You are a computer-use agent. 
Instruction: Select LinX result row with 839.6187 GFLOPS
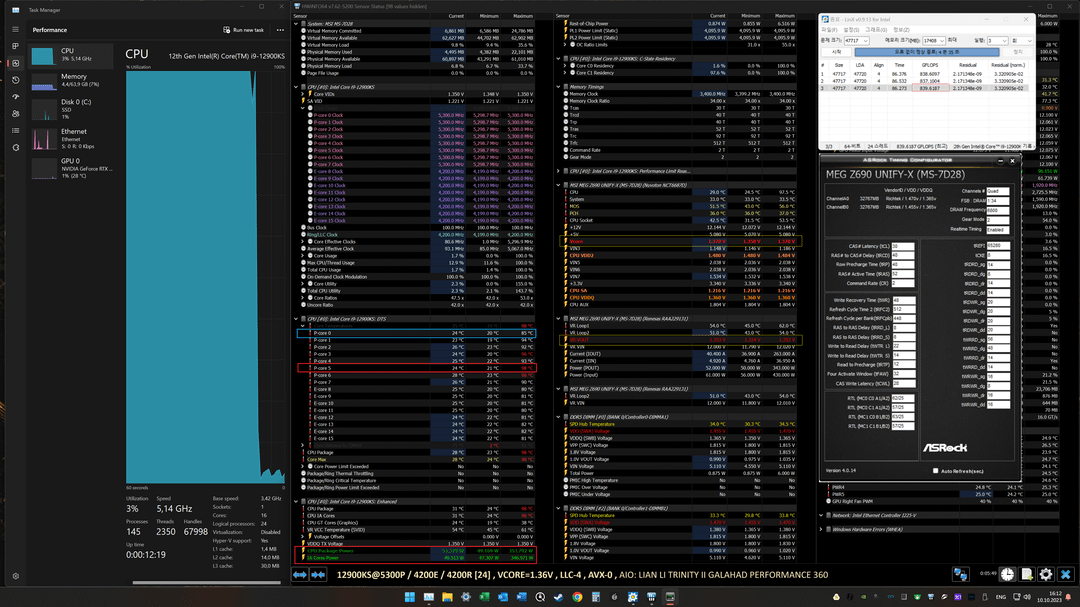[926, 88]
